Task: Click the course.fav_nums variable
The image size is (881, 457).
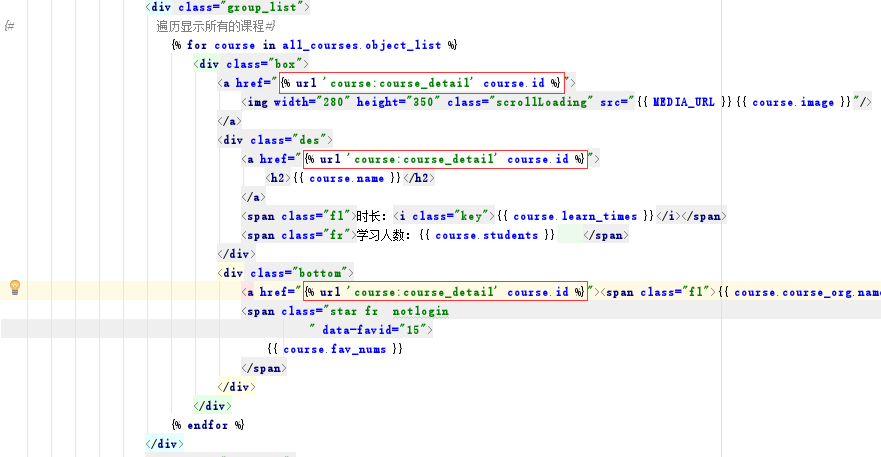Action: [x=334, y=349]
